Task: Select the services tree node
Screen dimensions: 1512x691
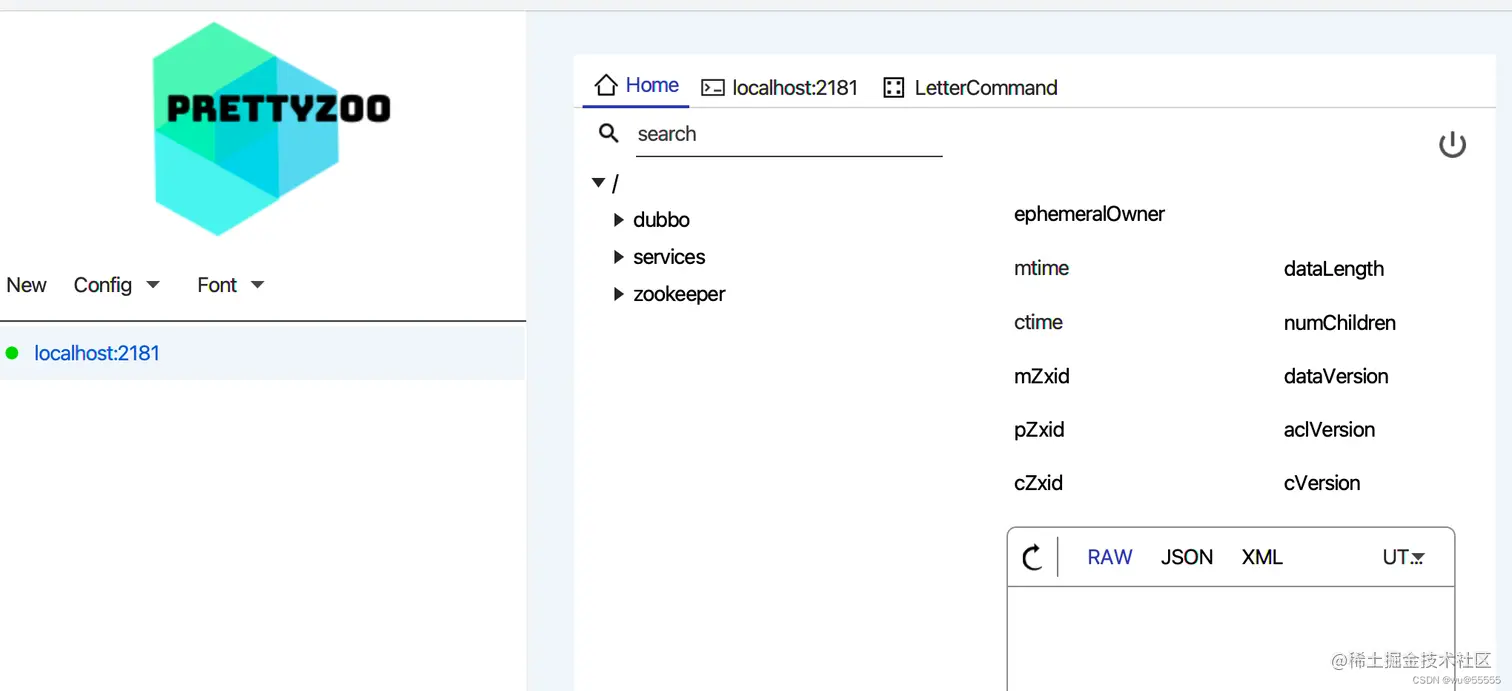Action: (669, 257)
